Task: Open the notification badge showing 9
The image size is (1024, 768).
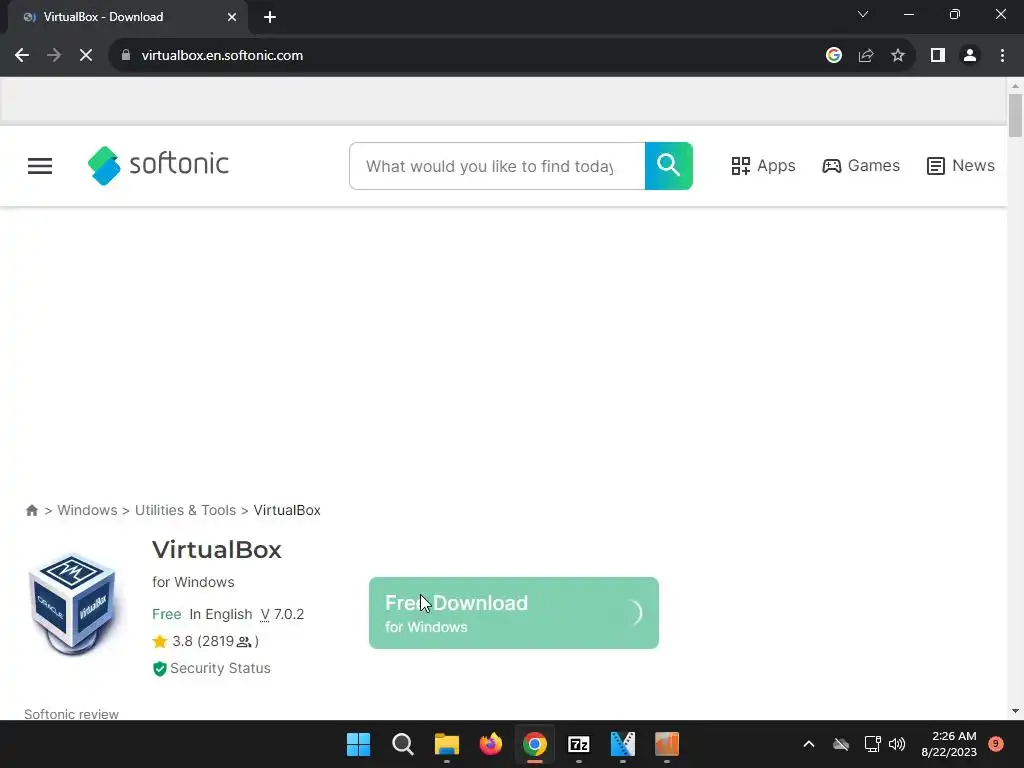Action: point(996,744)
